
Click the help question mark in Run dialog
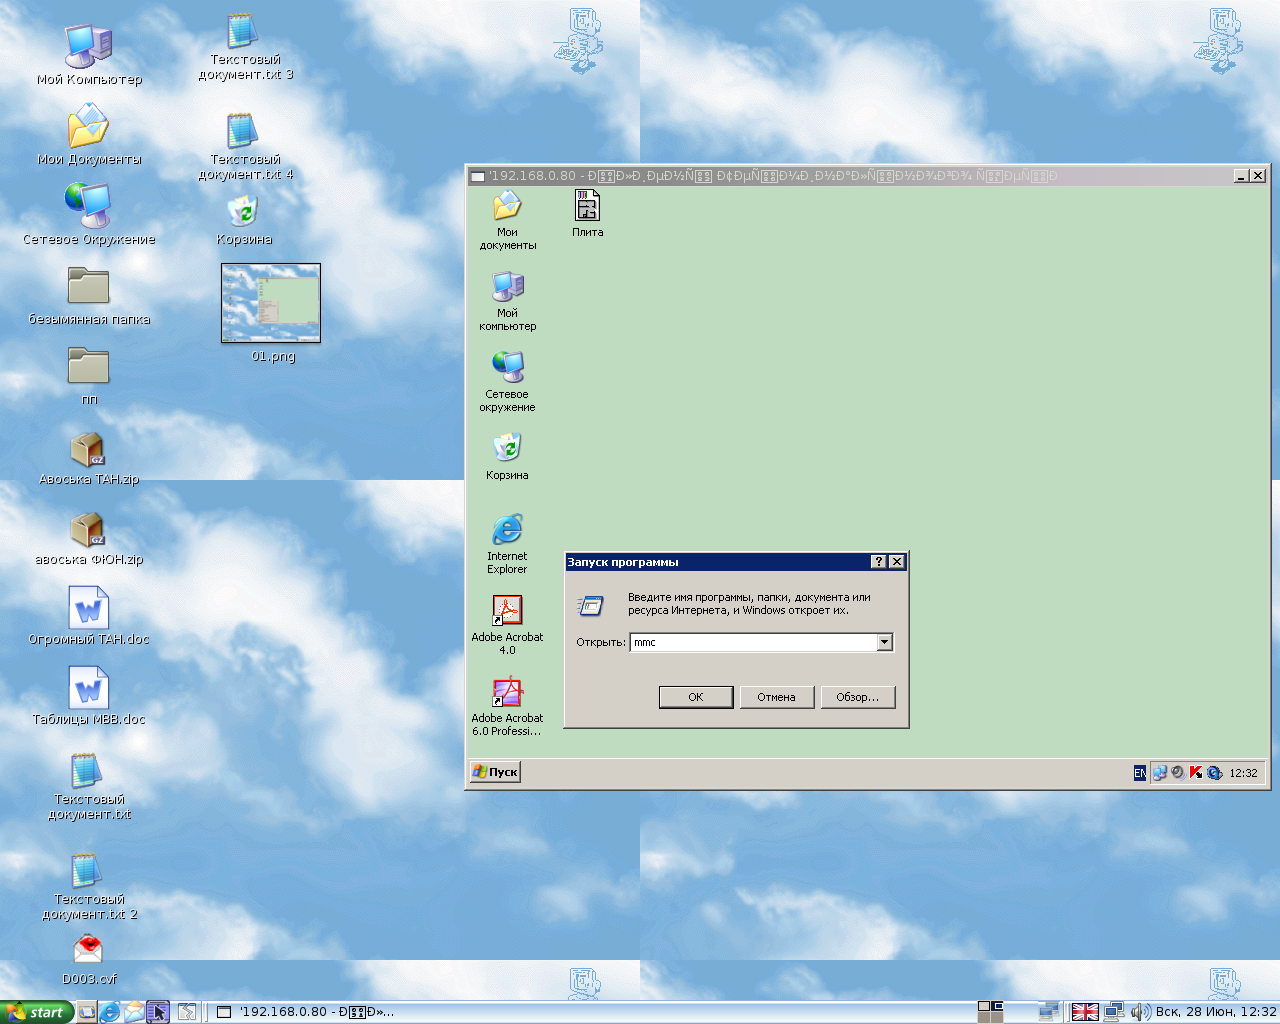[878, 562]
